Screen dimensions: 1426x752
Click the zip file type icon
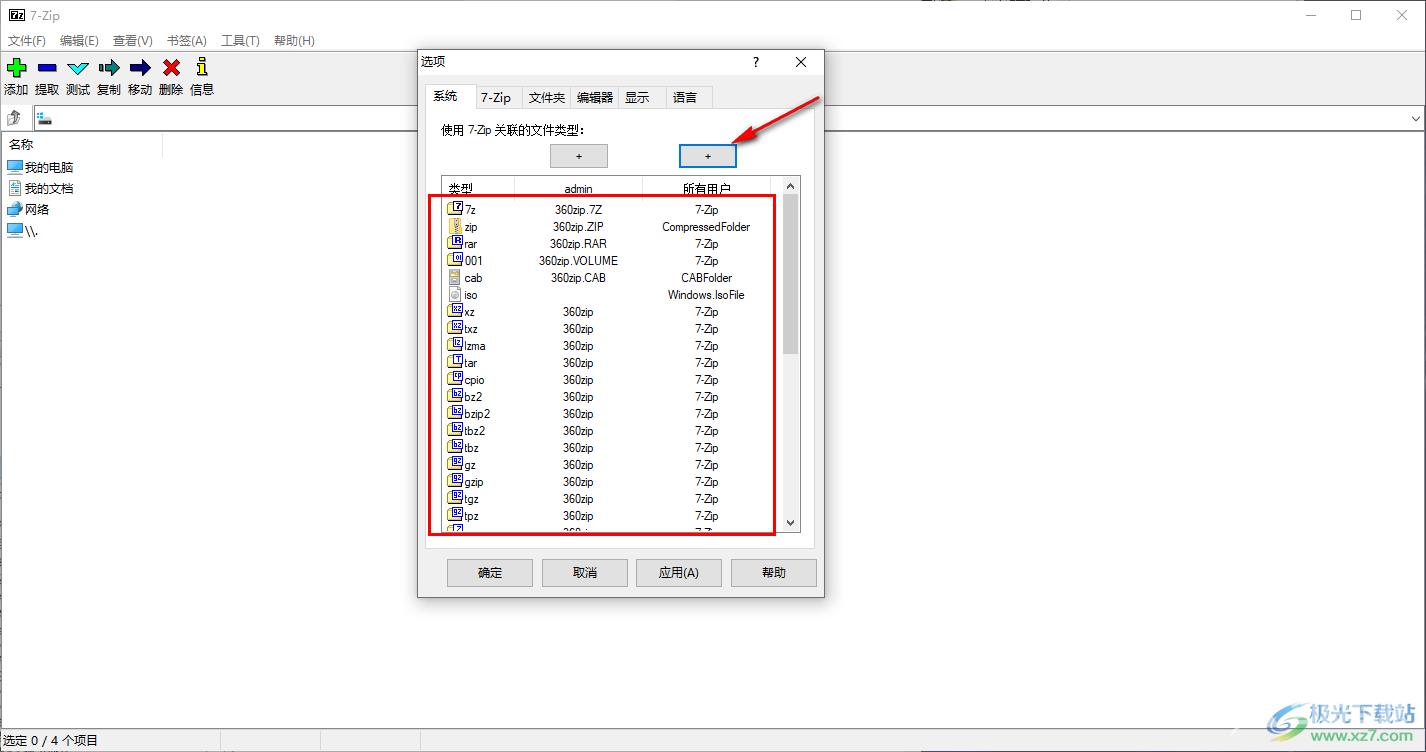(x=456, y=226)
